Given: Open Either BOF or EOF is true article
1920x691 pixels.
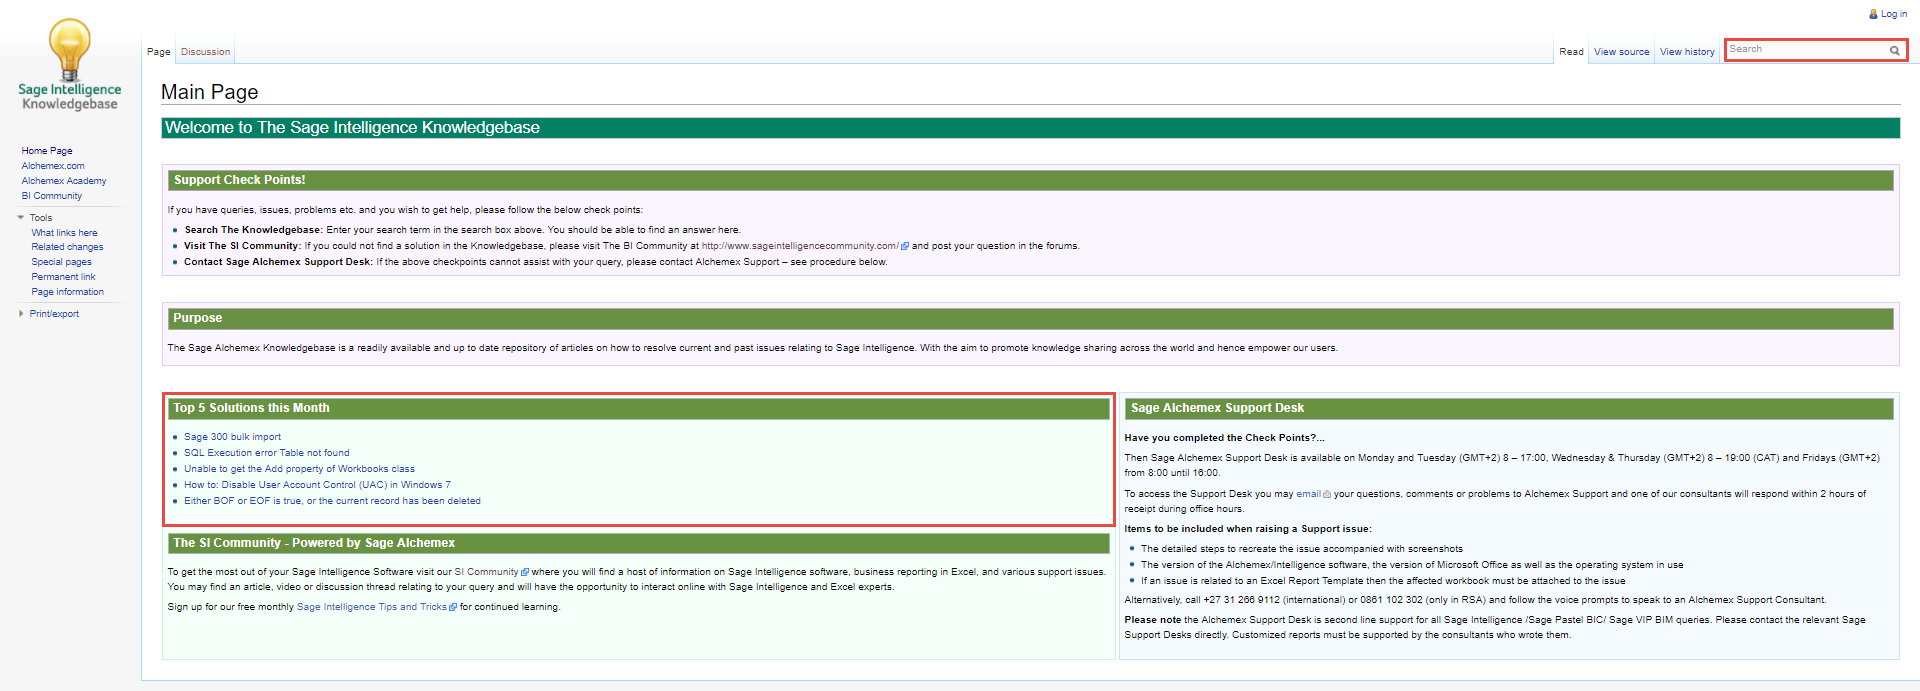Looking at the screenshot, I should click(332, 501).
